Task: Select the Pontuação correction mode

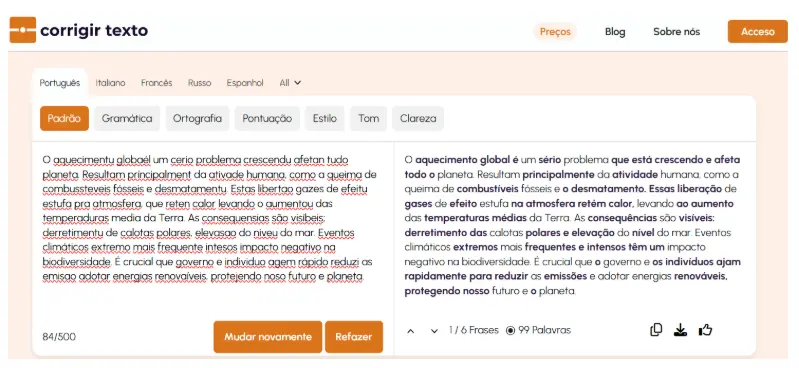Action: 267,118
